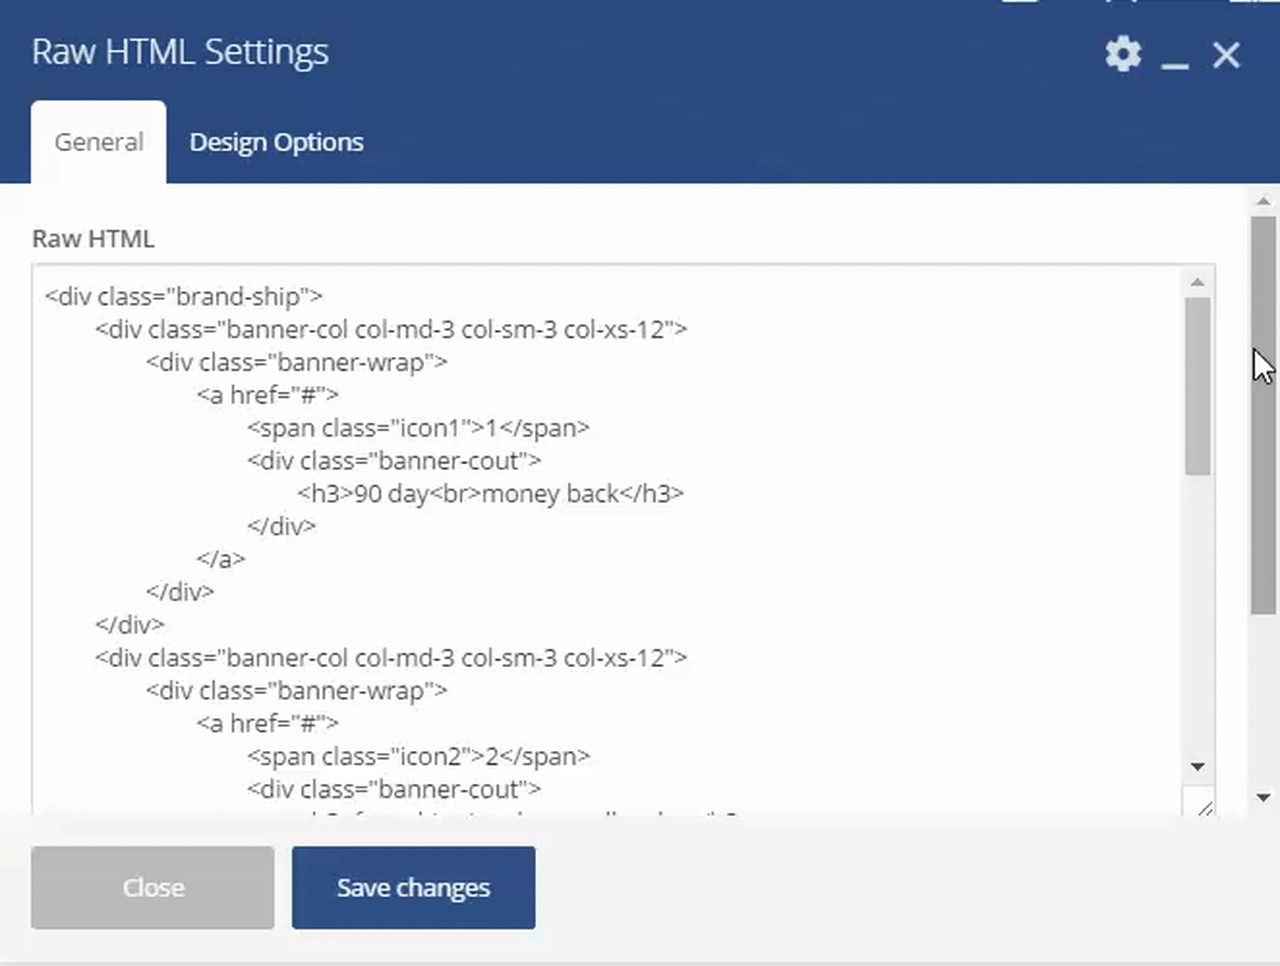Click the outer panel's scroll down arrow

[x=1264, y=798]
